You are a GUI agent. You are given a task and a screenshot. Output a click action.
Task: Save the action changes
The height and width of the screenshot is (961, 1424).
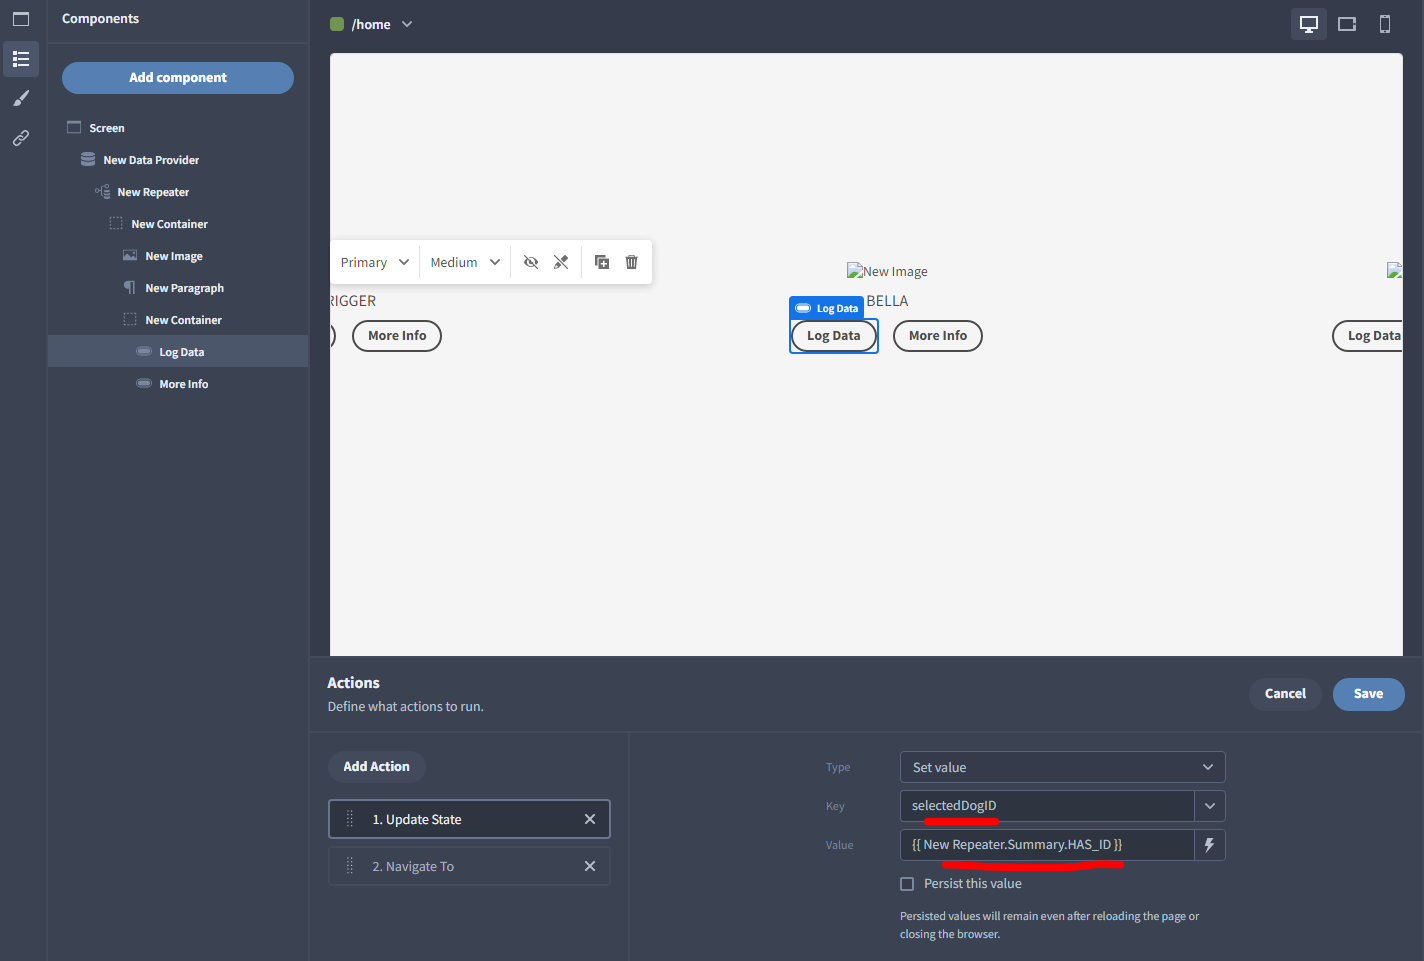tap(1368, 694)
